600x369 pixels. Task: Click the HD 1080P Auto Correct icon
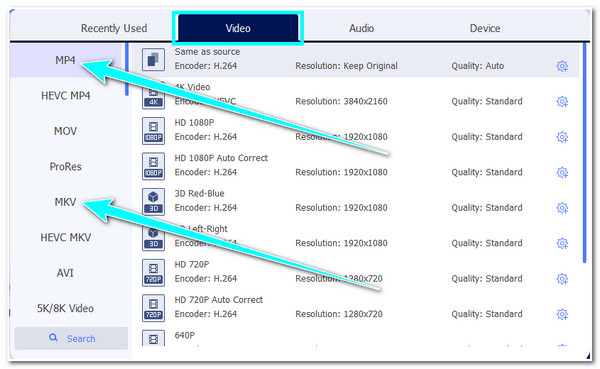click(153, 167)
